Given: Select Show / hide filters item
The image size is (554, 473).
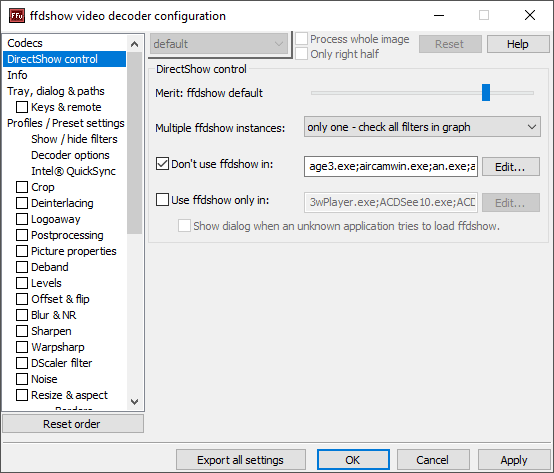Looking at the screenshot, I should [x=74, y=139].
